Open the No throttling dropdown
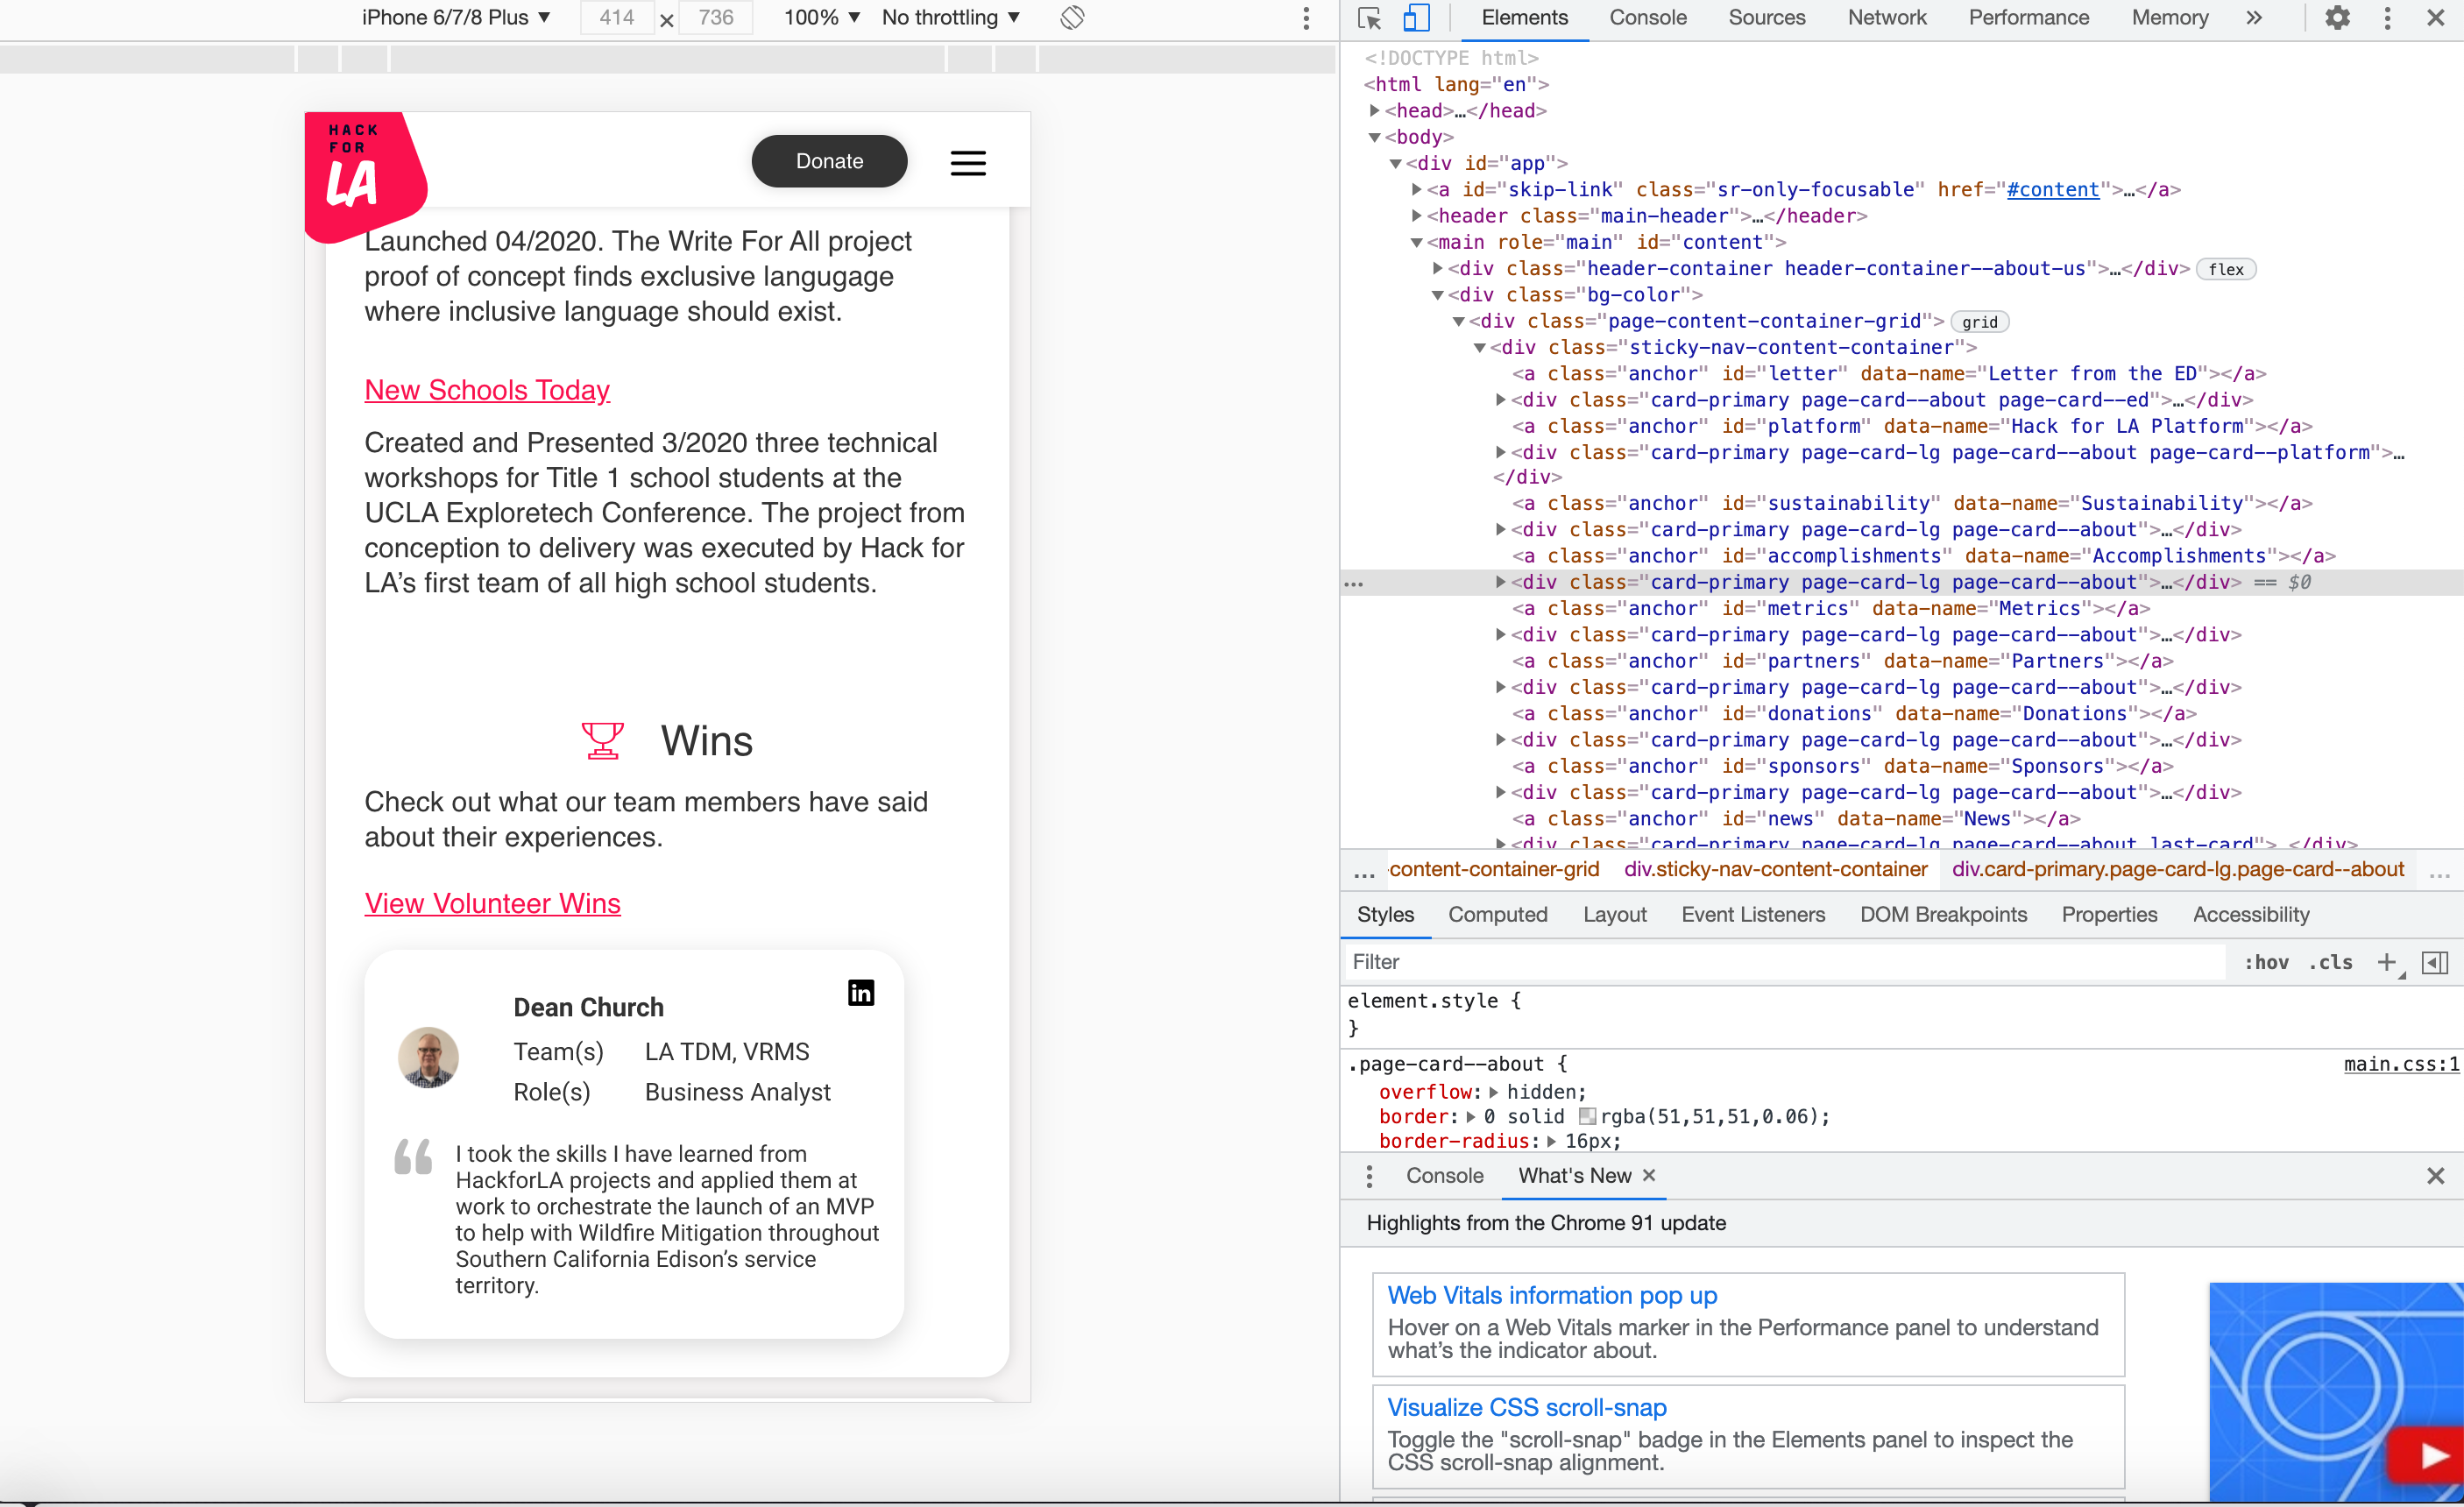2464x1507 pixels. point(950,18)
